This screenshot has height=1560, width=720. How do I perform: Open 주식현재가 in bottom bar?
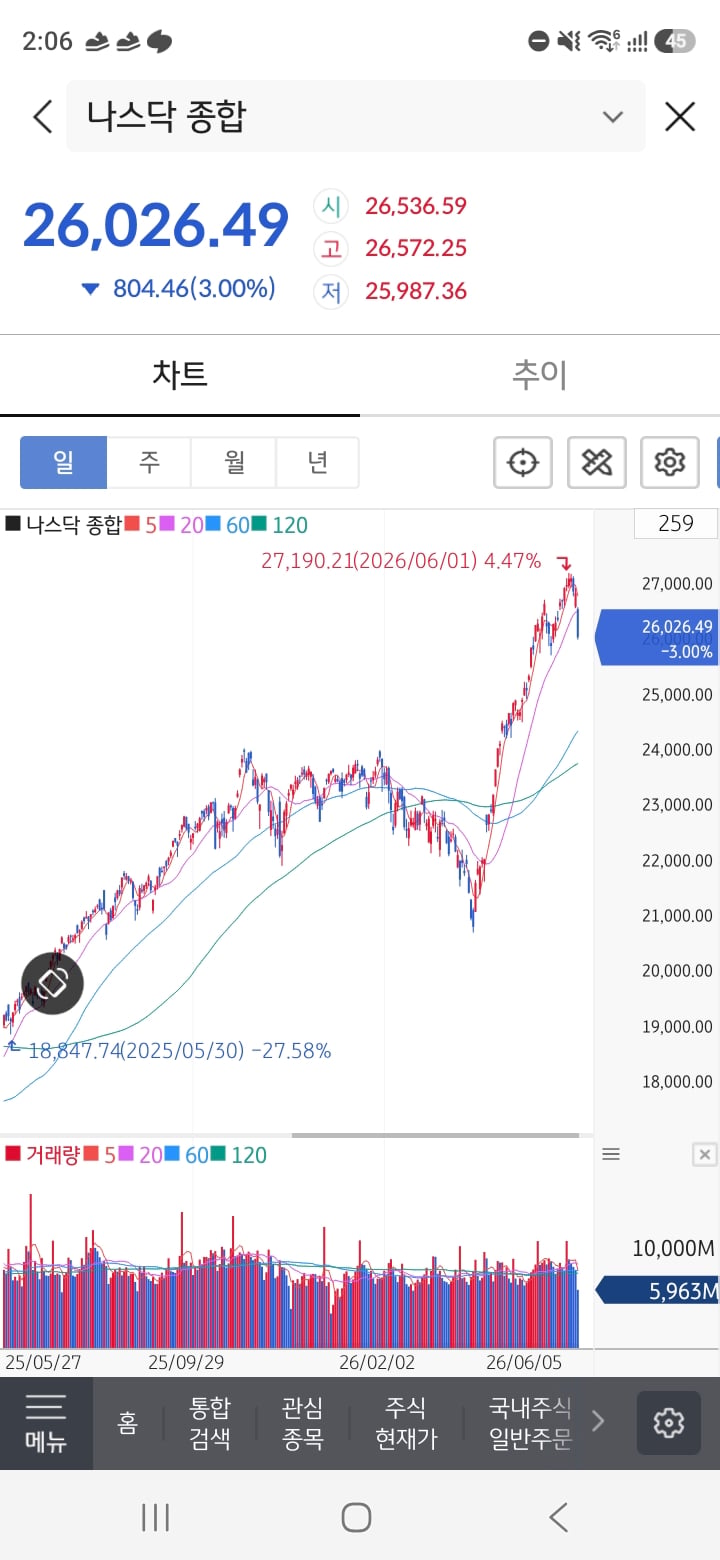click(406, 1423)
